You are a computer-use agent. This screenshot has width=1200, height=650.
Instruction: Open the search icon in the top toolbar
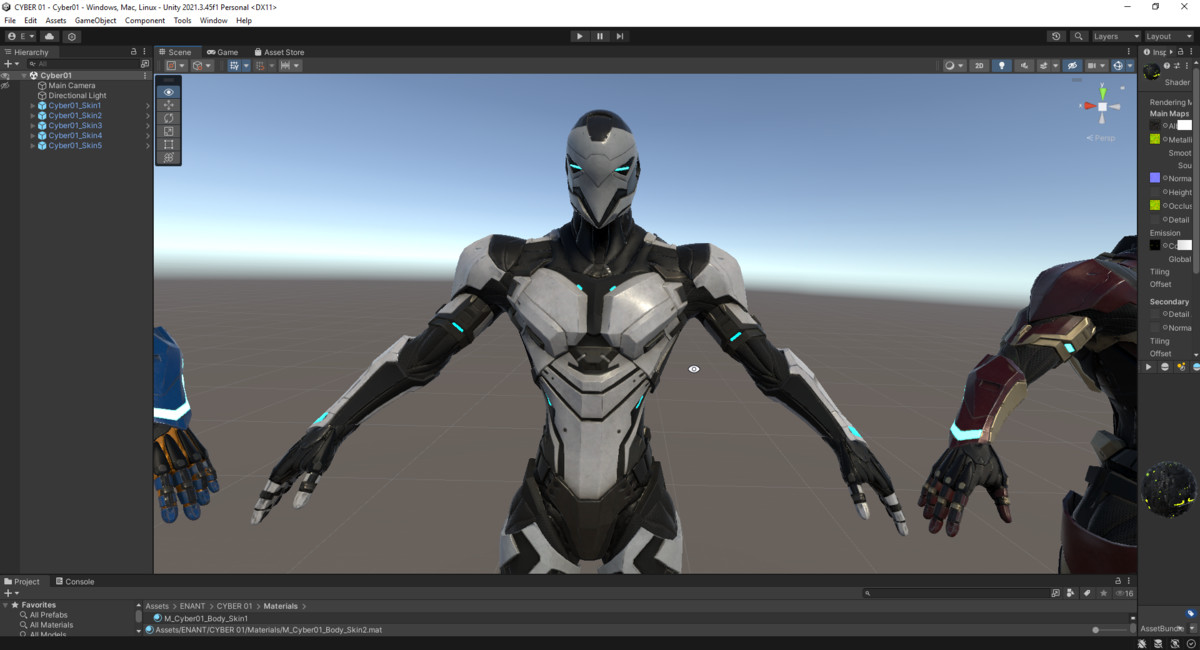click(x=1078, y=36)
